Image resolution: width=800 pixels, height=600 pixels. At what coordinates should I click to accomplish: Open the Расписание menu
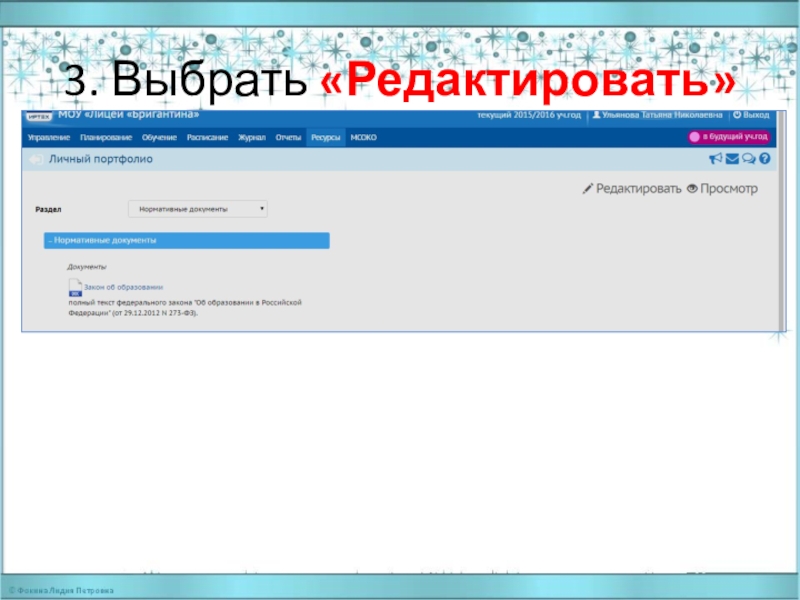coord(207,137)
